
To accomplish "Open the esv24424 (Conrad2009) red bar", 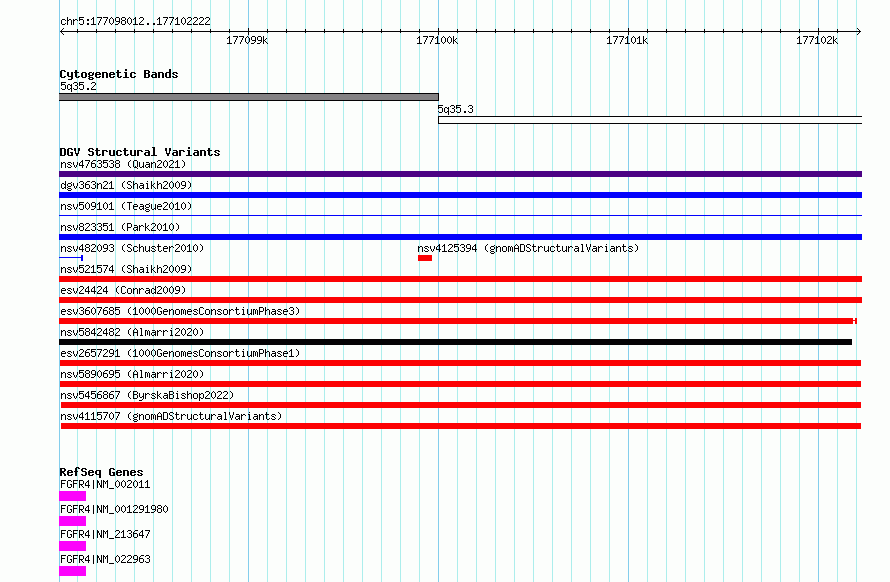I will pos(460,300).
